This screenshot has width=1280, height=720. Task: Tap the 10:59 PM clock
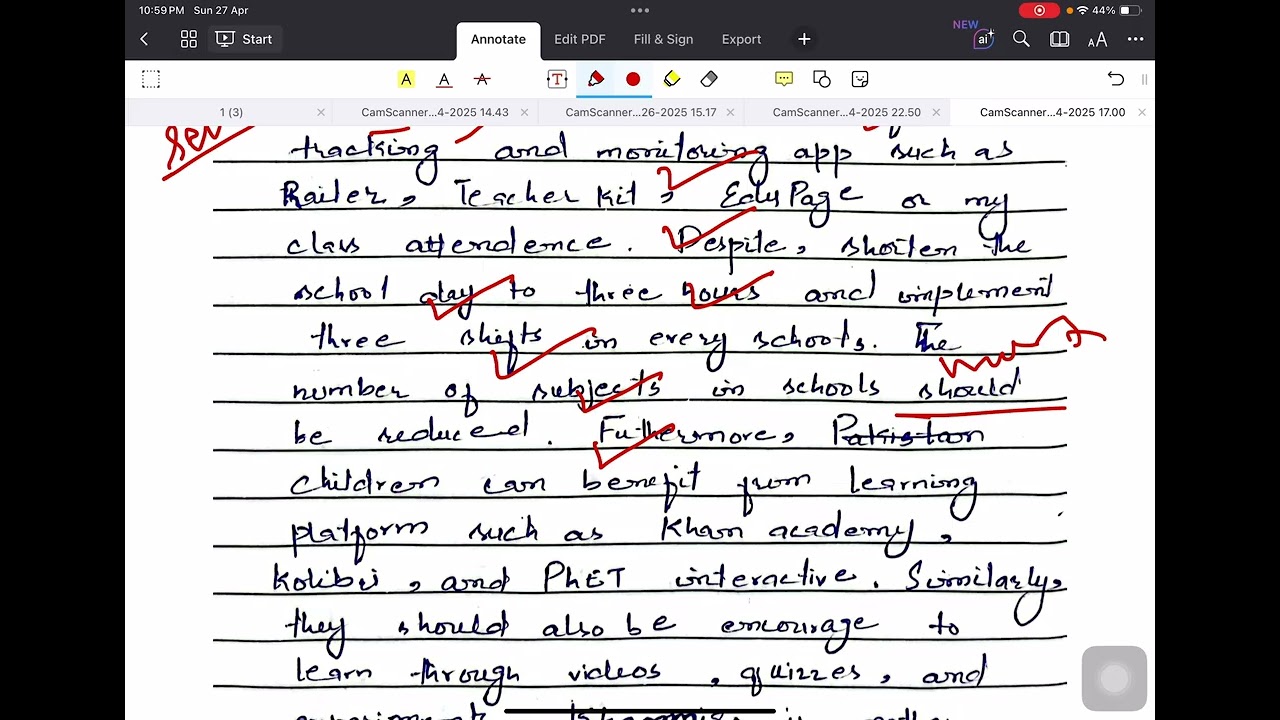pyautogui.click(x=162, y=10)
